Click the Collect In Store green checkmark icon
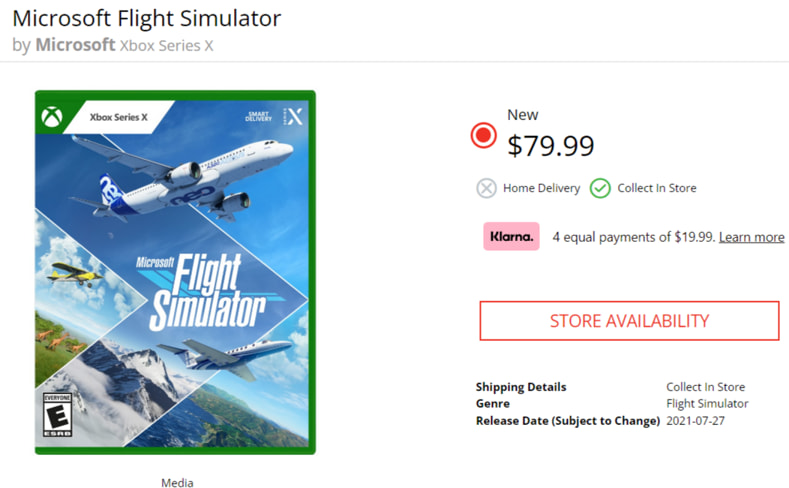Viewport: 789px width, 488px height. [x=600, y=188]
